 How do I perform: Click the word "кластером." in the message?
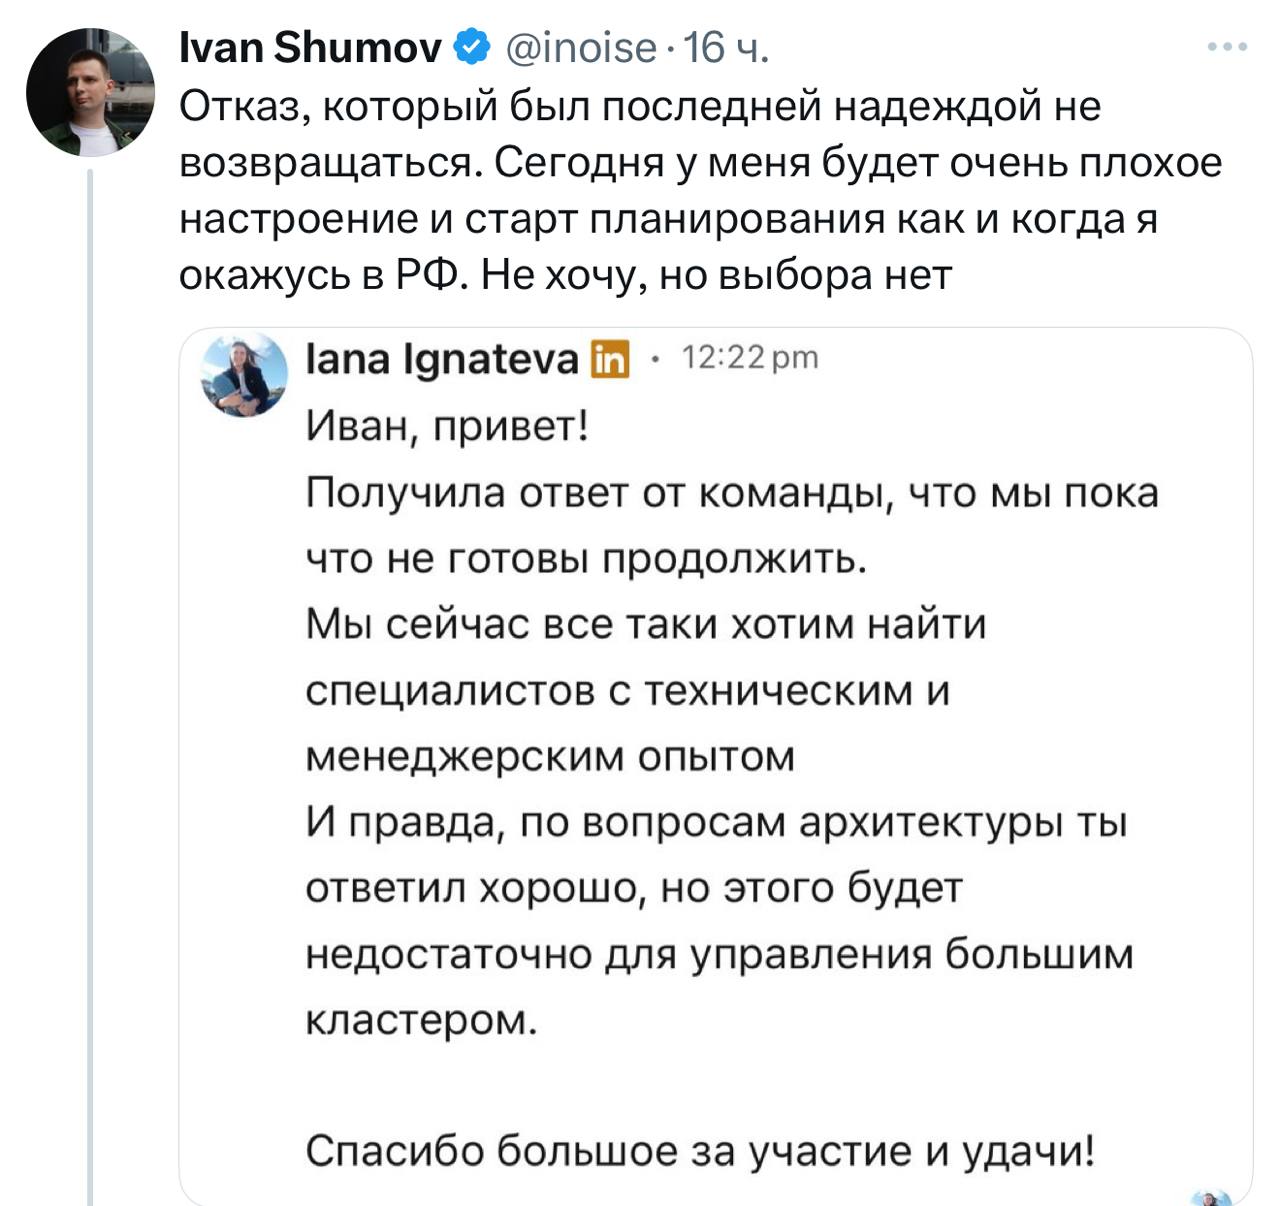(421, 1020)
